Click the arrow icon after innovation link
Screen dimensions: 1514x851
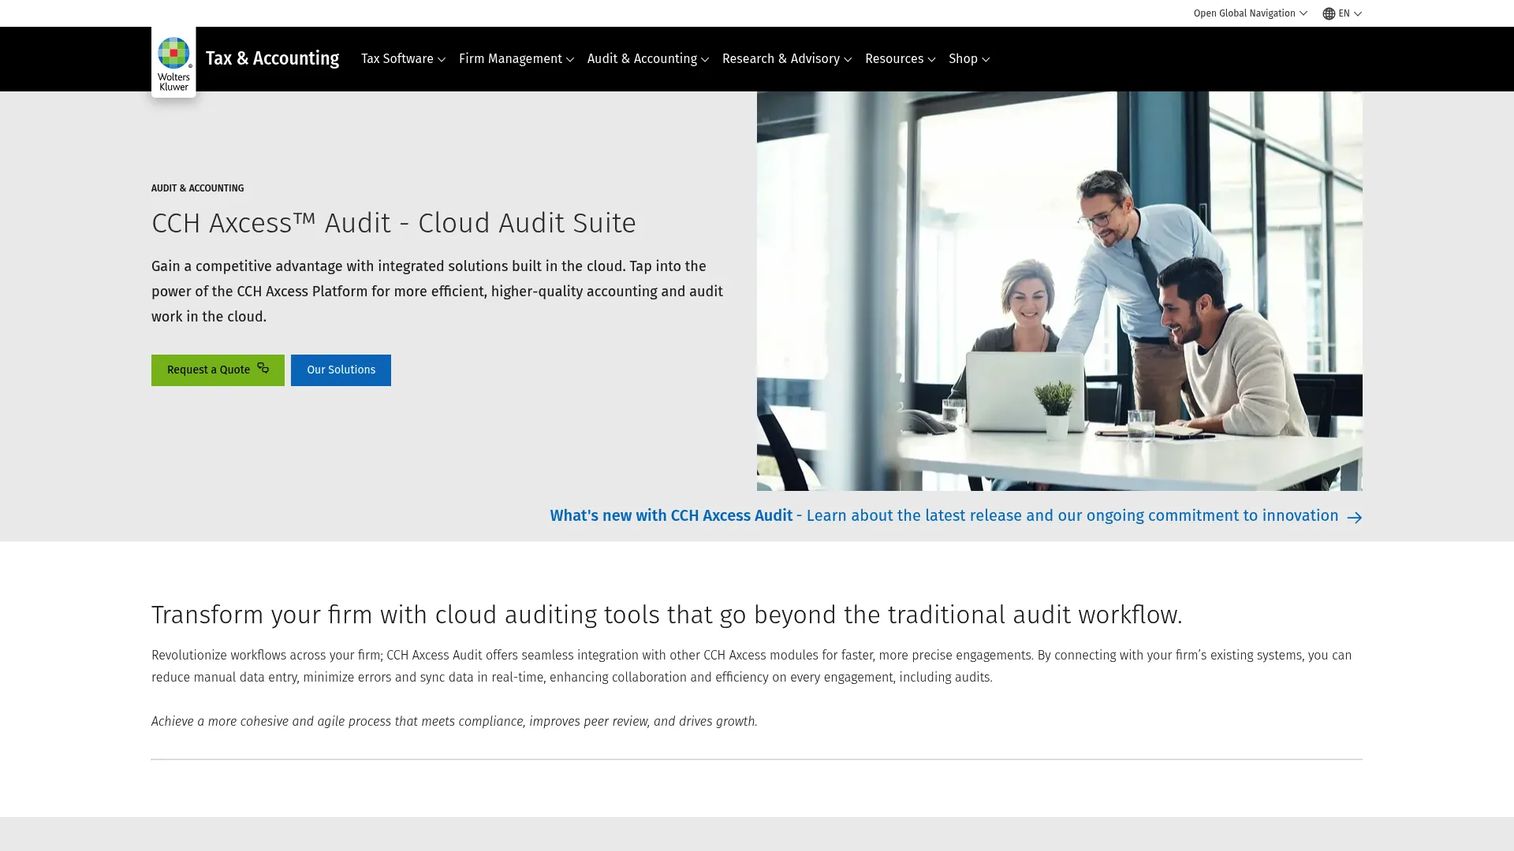[x=1354, y=517]
